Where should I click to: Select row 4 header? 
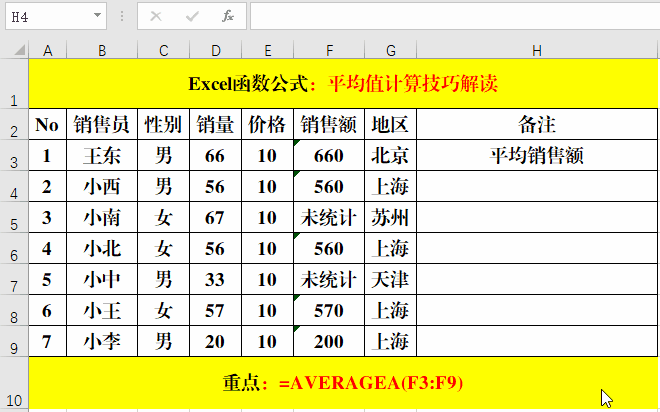(x=14, y=186)
